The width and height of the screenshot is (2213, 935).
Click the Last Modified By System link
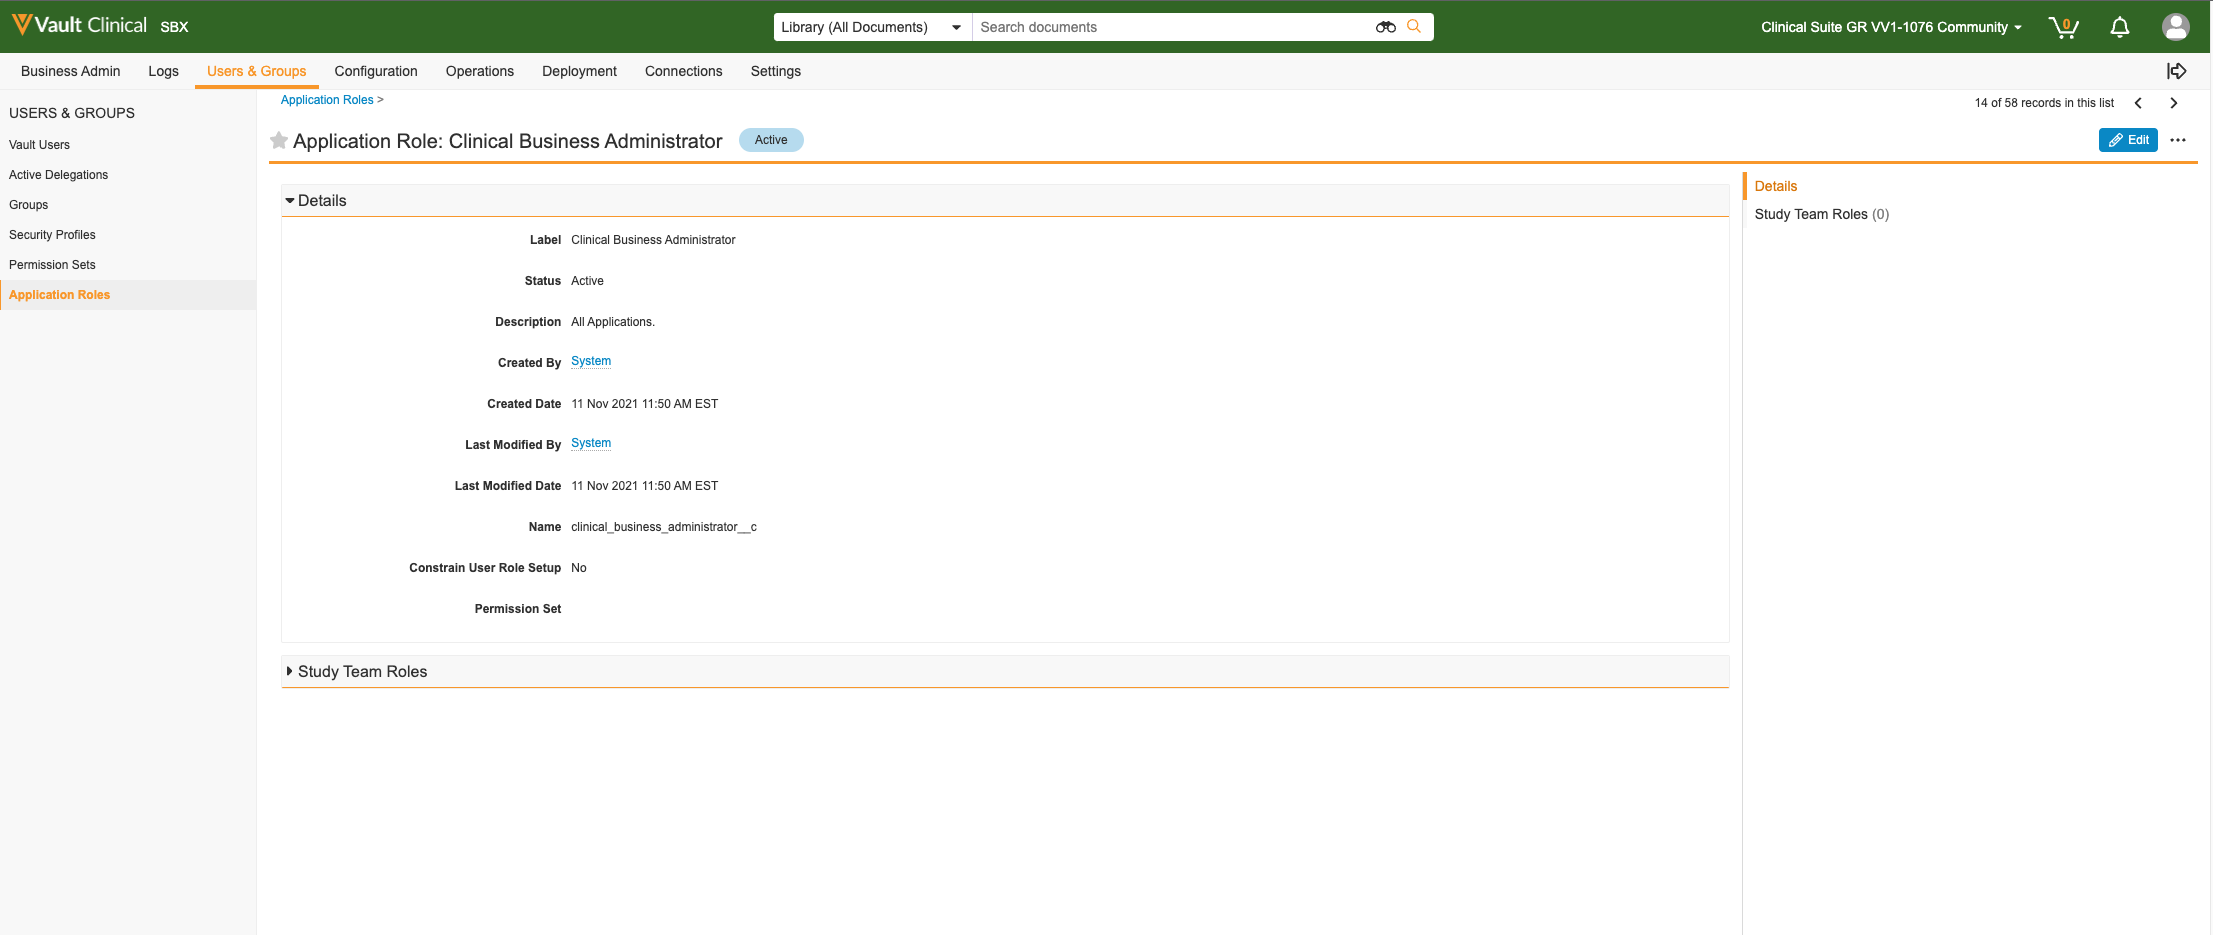pyautogui.click(x=591, y=443)
